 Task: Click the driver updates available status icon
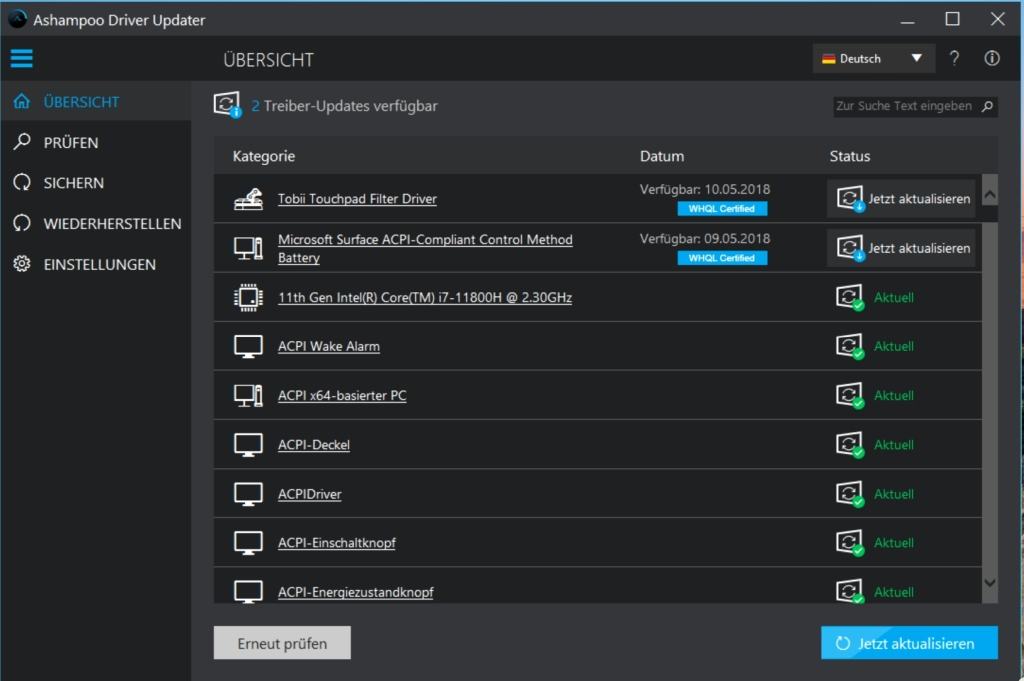[228, 105]
